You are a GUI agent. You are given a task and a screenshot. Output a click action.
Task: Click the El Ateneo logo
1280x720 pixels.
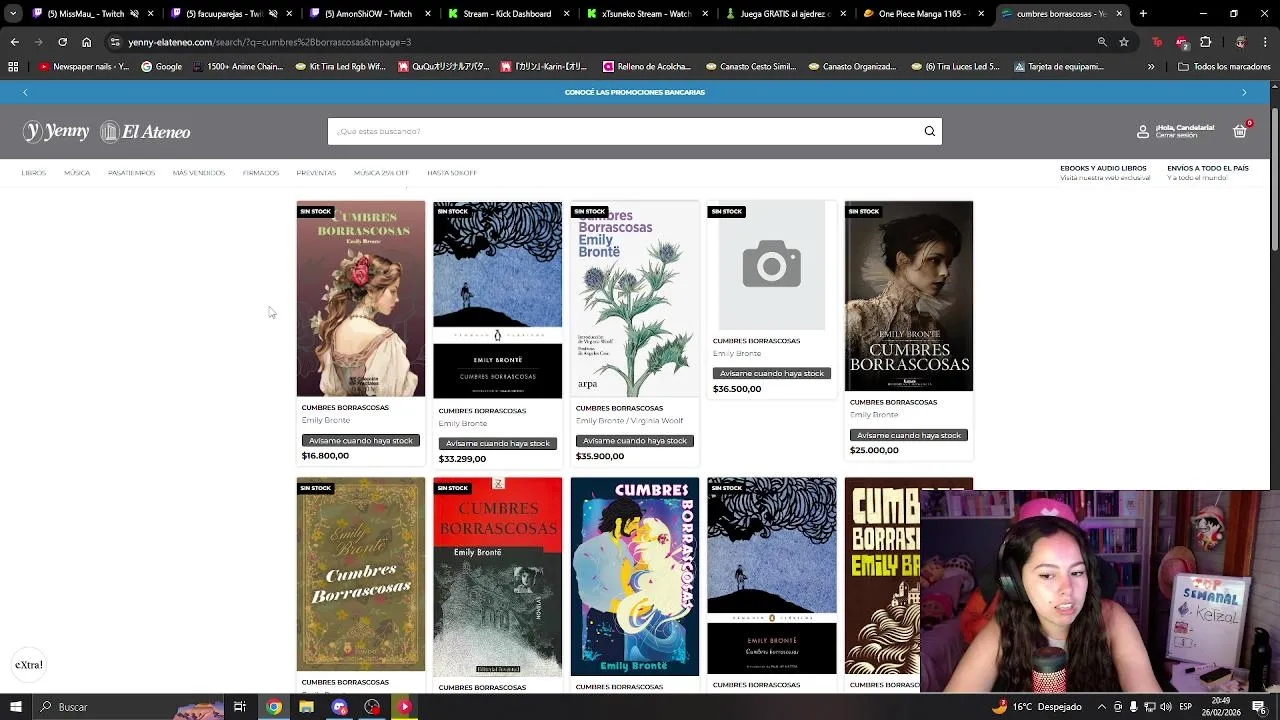[x=145, y=131]
